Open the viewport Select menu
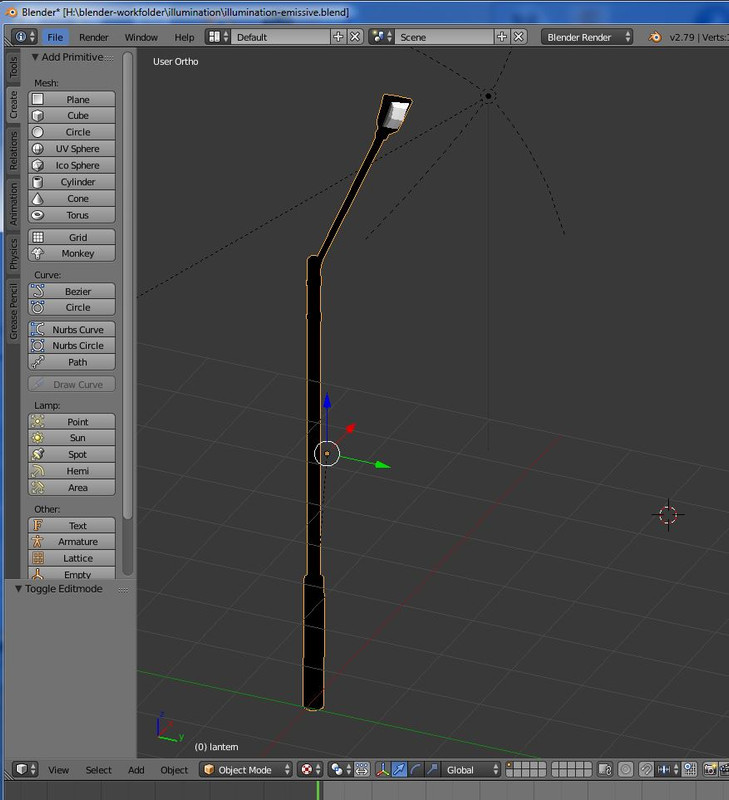The height and width of the screenshot is (800, 729). point(98,770)
